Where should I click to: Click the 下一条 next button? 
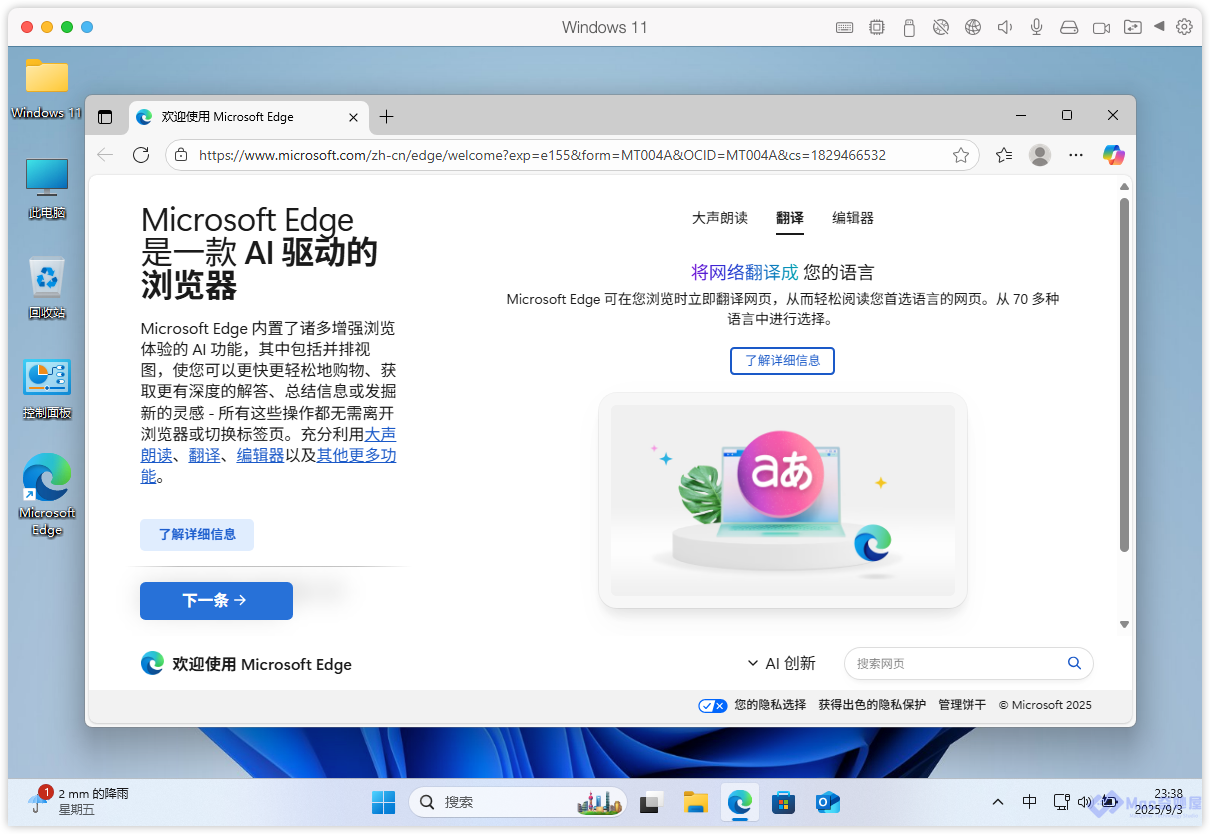216,601
